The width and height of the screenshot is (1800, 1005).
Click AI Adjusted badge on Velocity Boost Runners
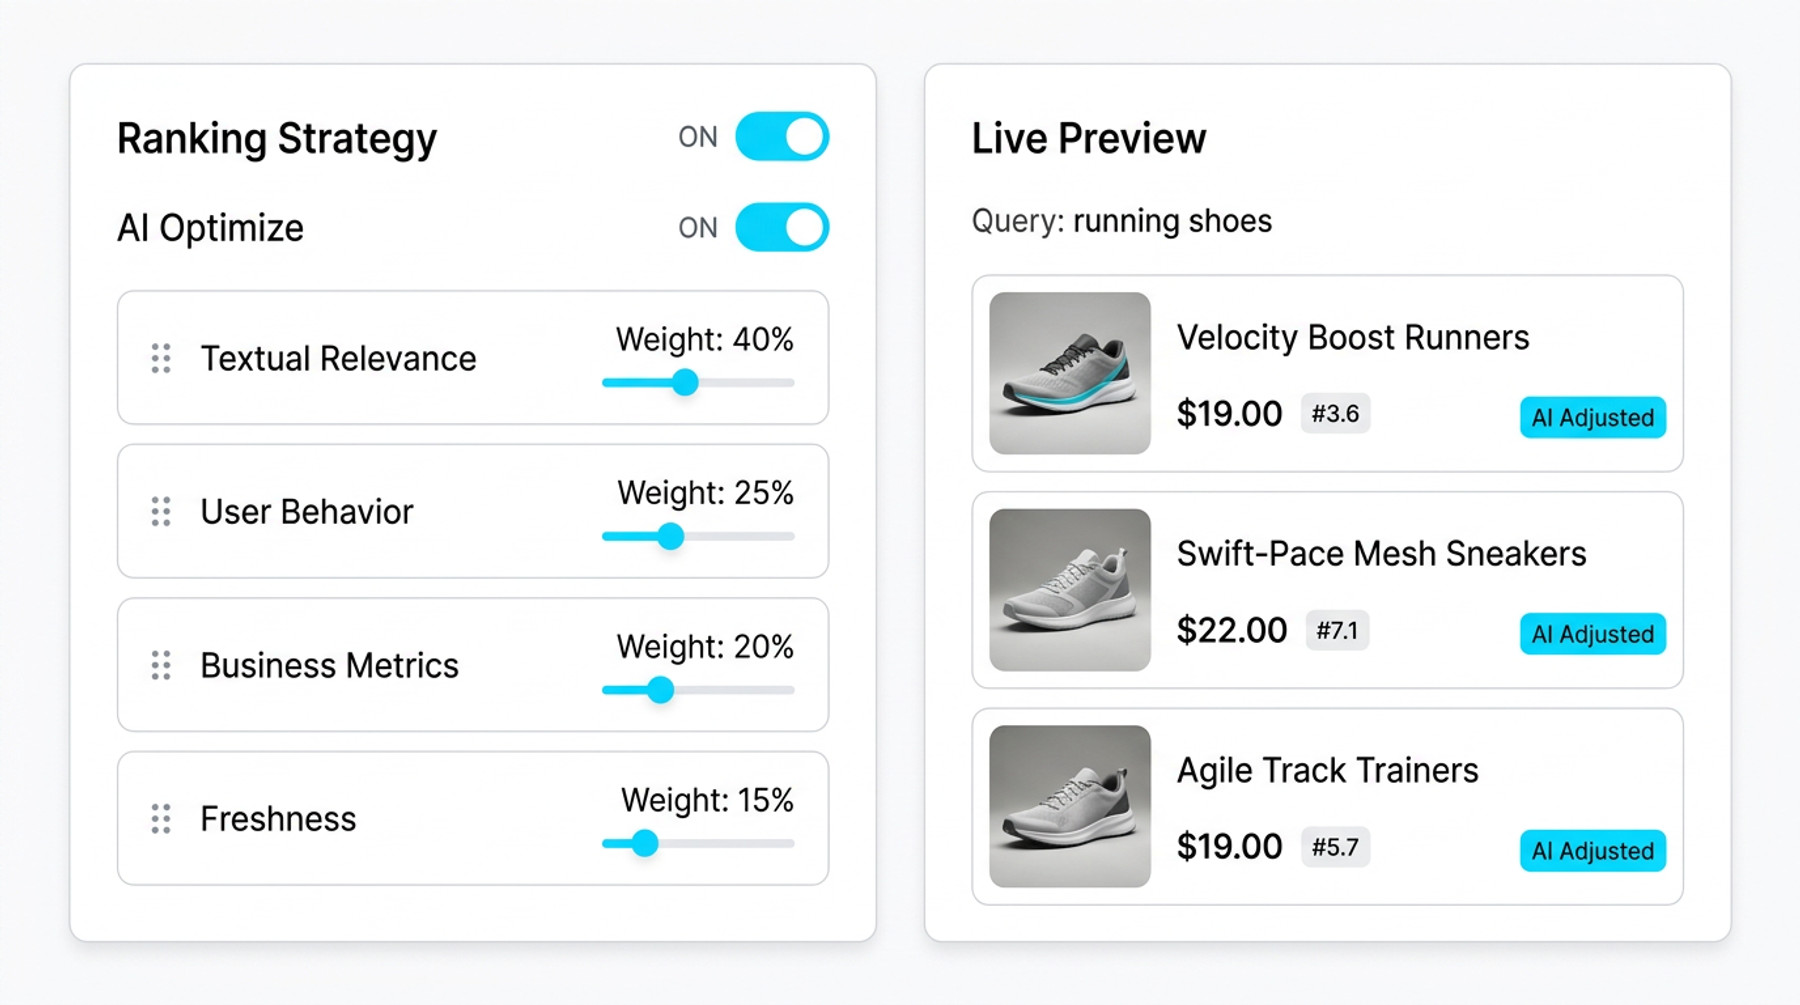[1592, 417]
